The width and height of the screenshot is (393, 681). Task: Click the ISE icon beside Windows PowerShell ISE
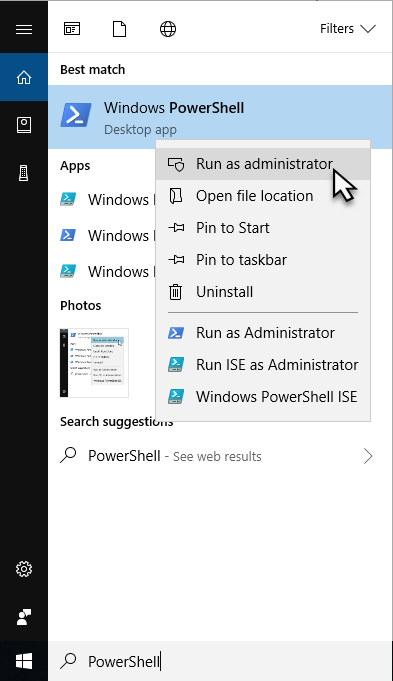click(x=176, y=397)
